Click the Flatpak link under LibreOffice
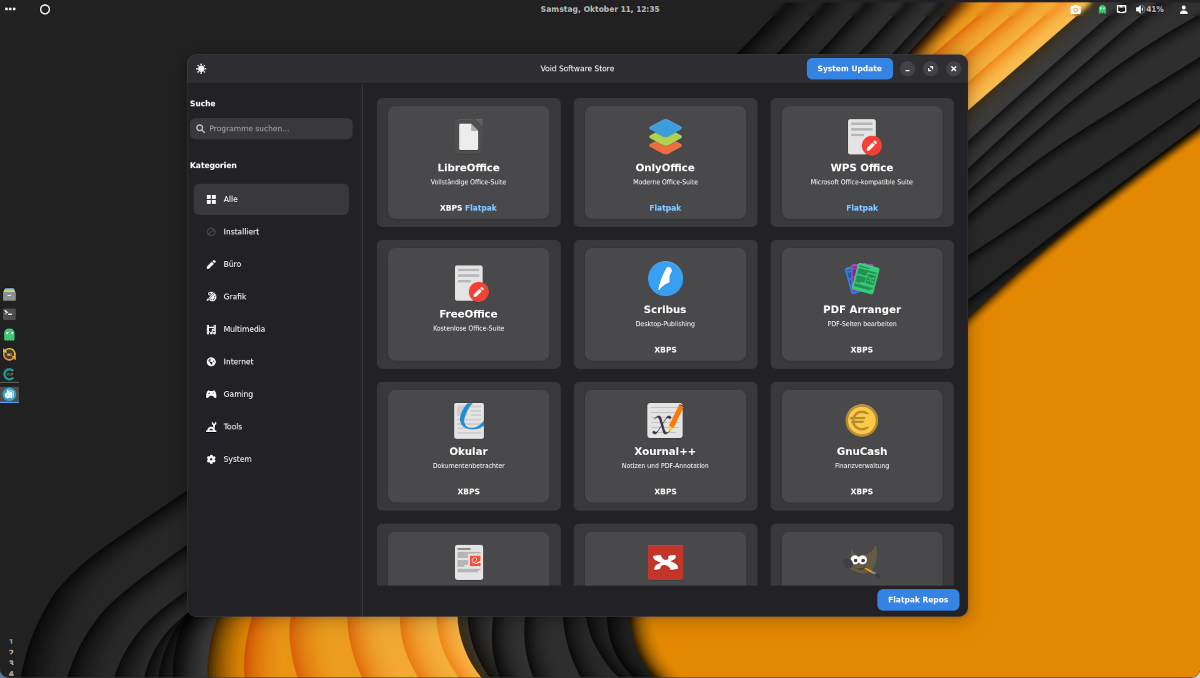 (x=481, y=208)
